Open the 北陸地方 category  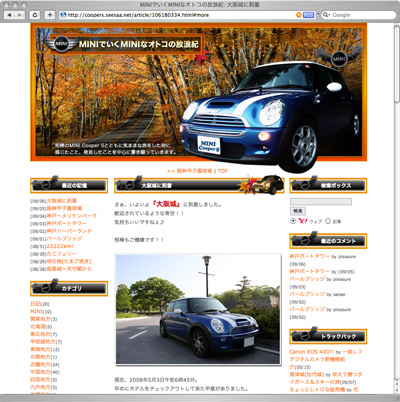(40, 357)
